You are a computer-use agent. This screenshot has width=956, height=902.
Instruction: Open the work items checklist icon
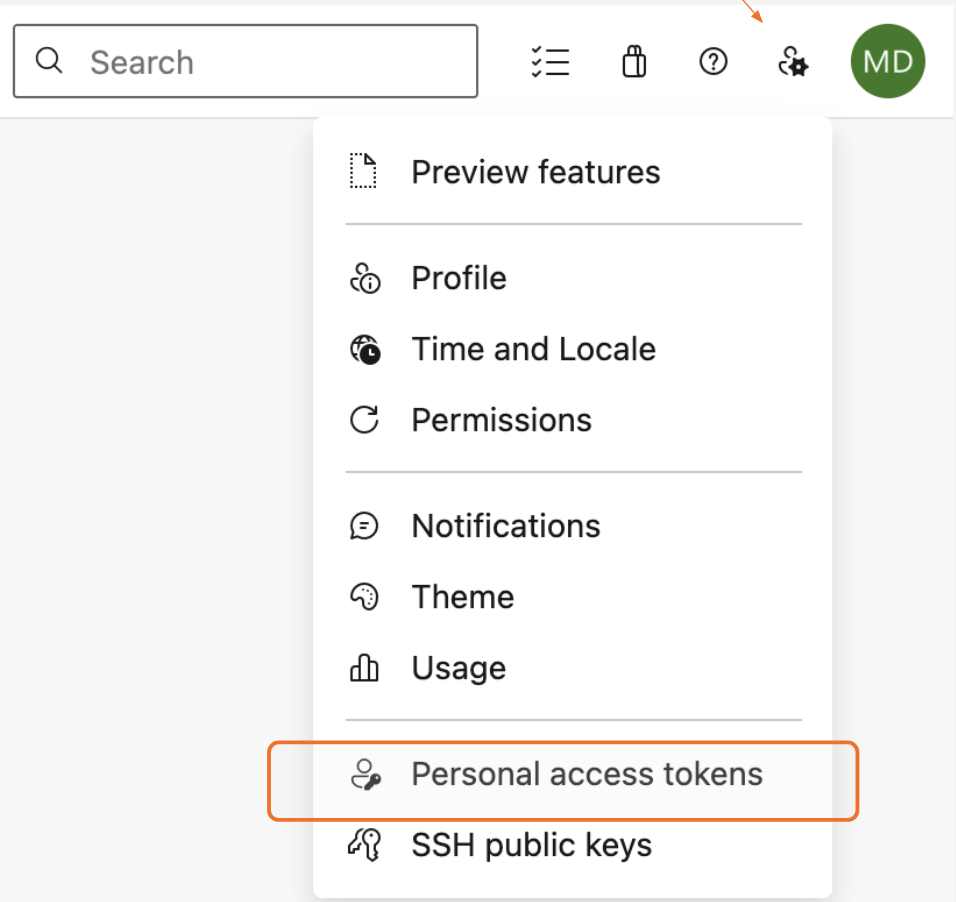(550, 62)
